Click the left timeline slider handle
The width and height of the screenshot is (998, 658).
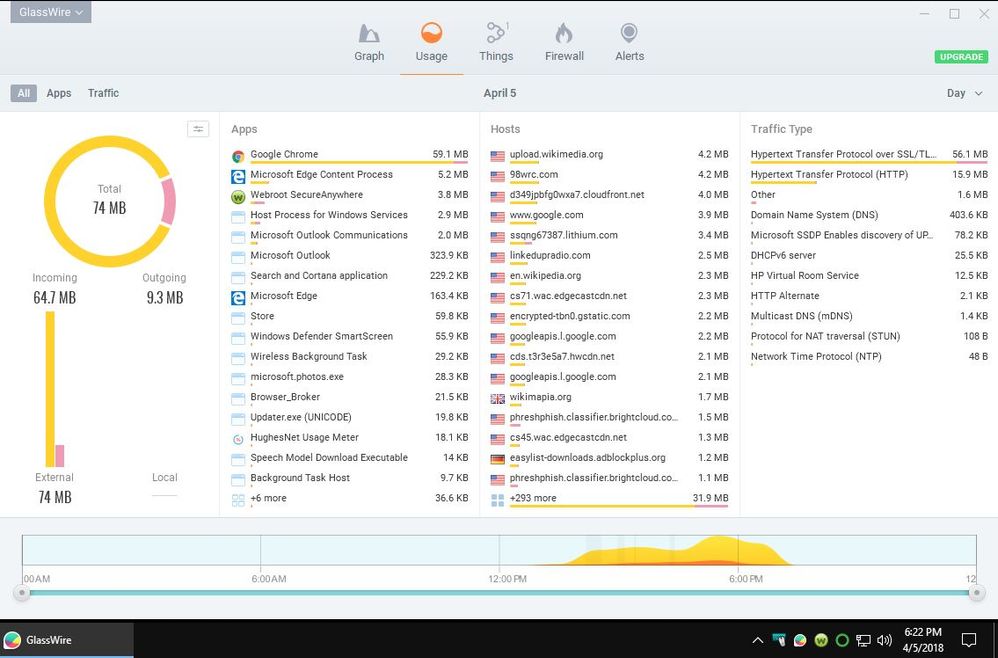pos(21,593)
